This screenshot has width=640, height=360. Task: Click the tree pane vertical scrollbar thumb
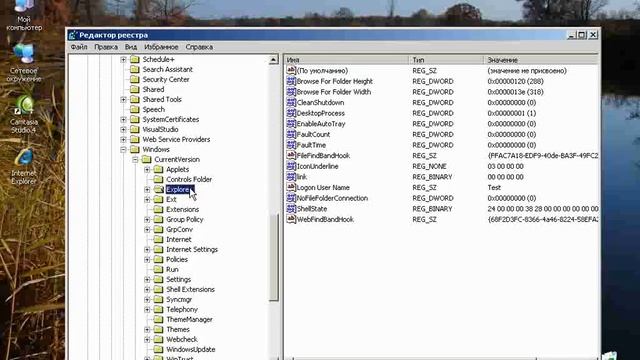tap(273, 257)
